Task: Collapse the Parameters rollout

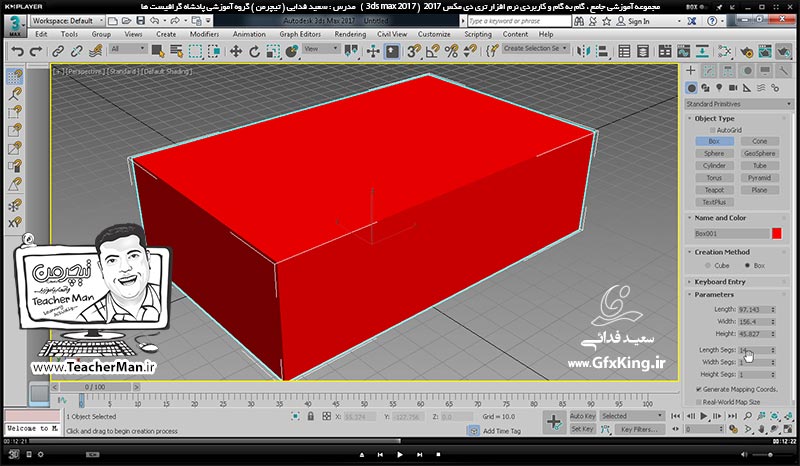Action: (714, 295)
